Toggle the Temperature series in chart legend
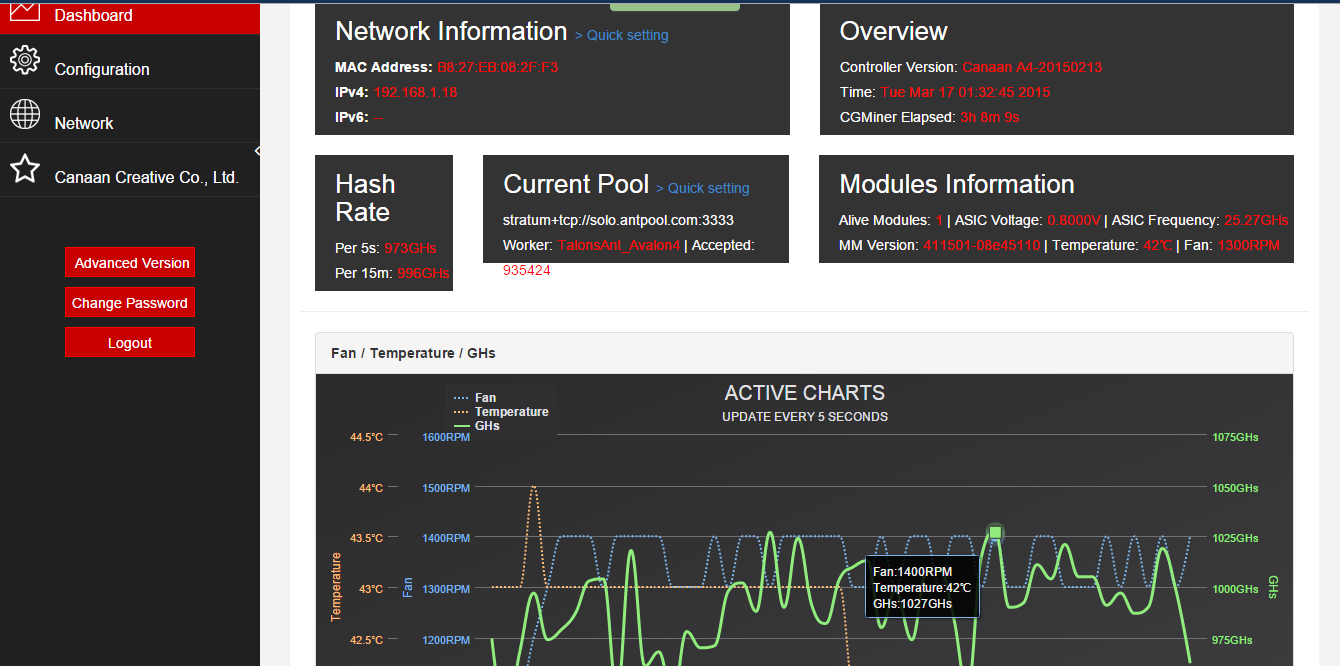This screenshot has height=666, width=1340. [x=511, y=412]
